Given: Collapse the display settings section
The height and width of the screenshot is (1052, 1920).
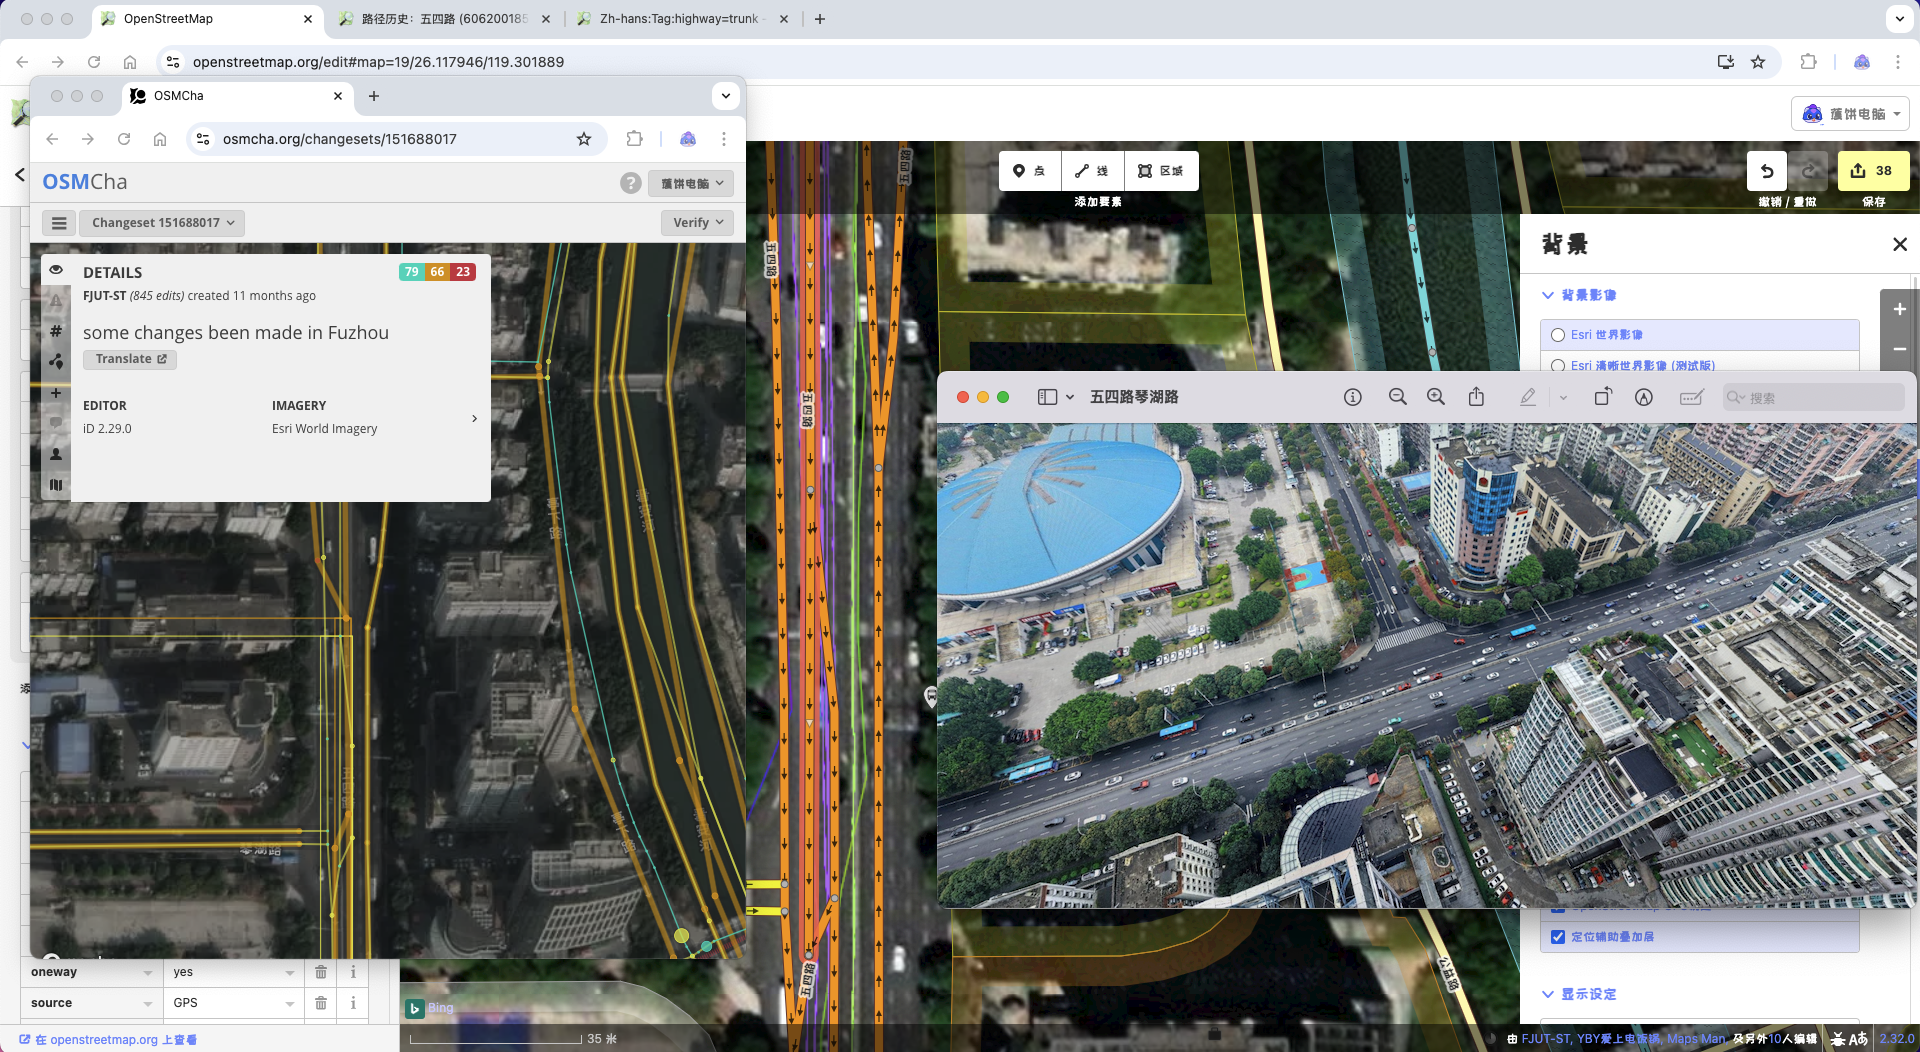Looking at the screenshot, I should pyautogui.click(x=1579, y=994).
